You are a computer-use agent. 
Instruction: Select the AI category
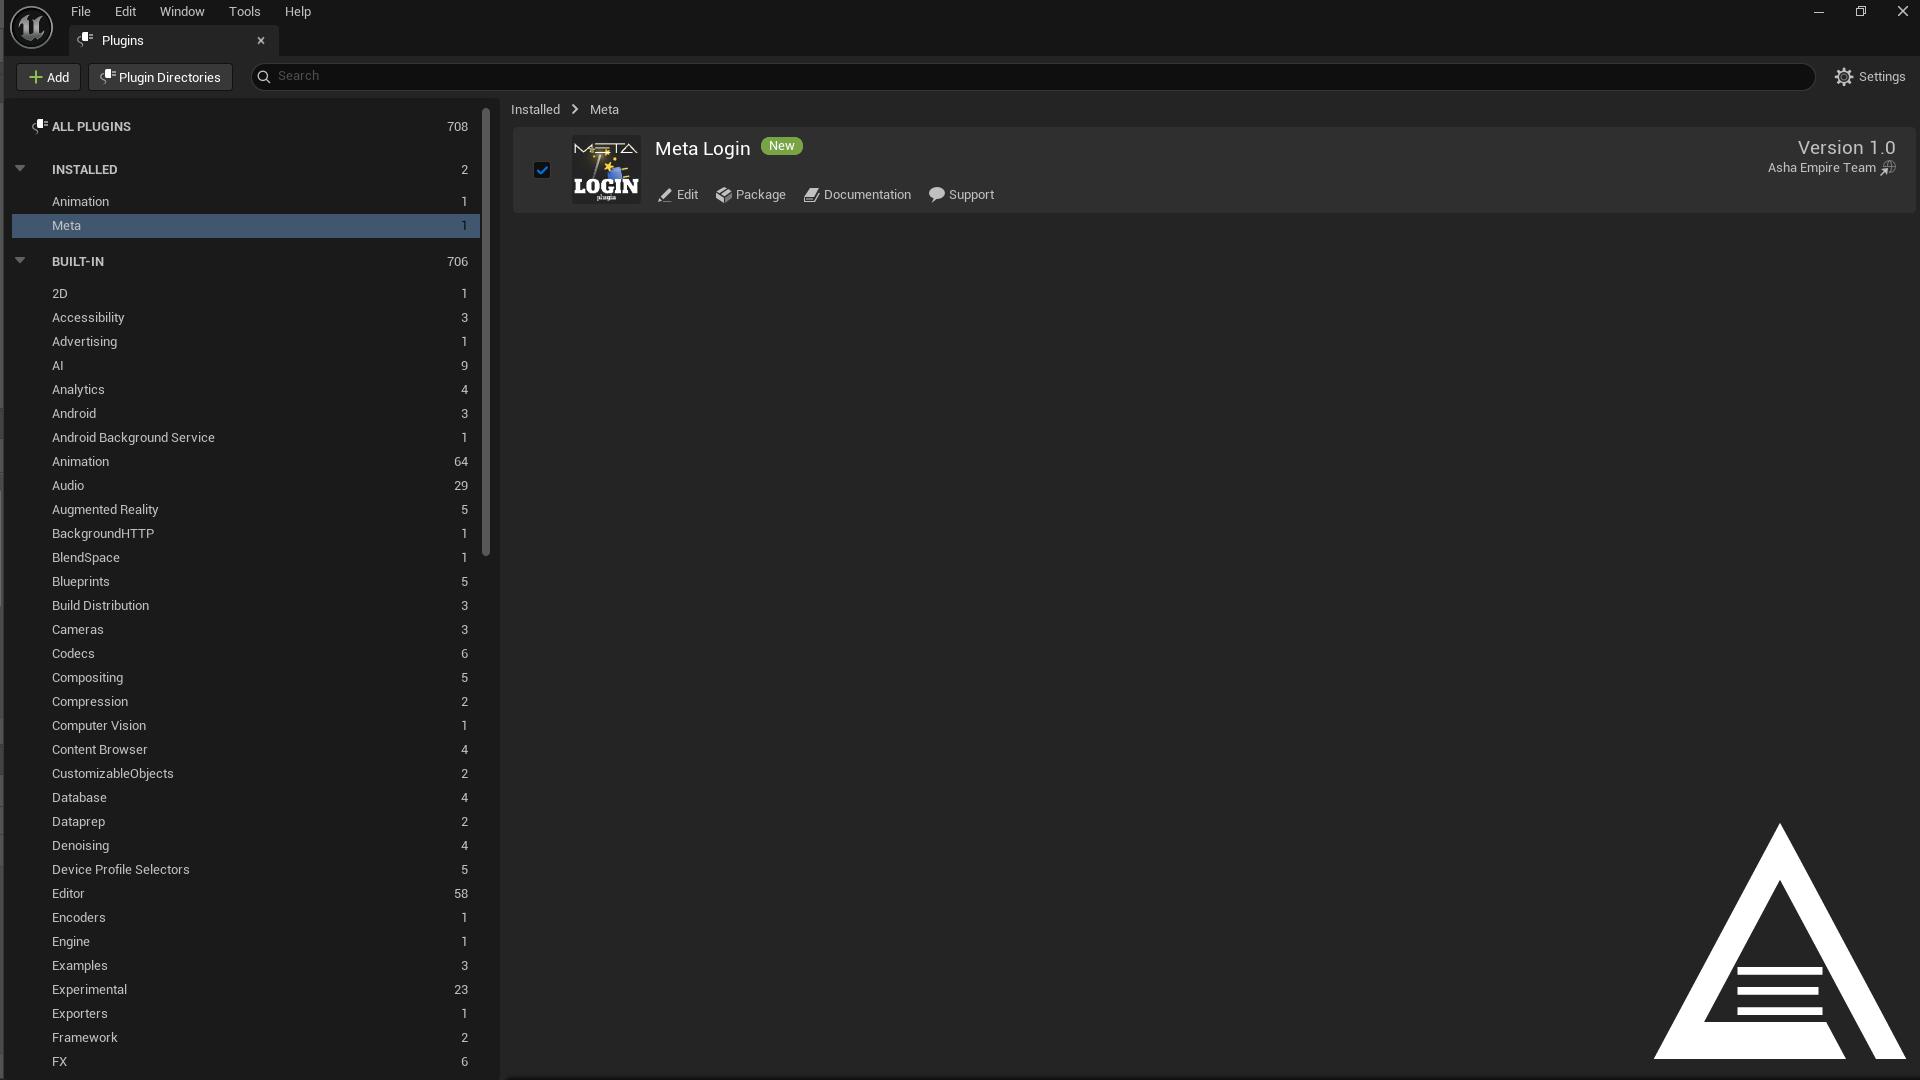click(x=246, y=366)
